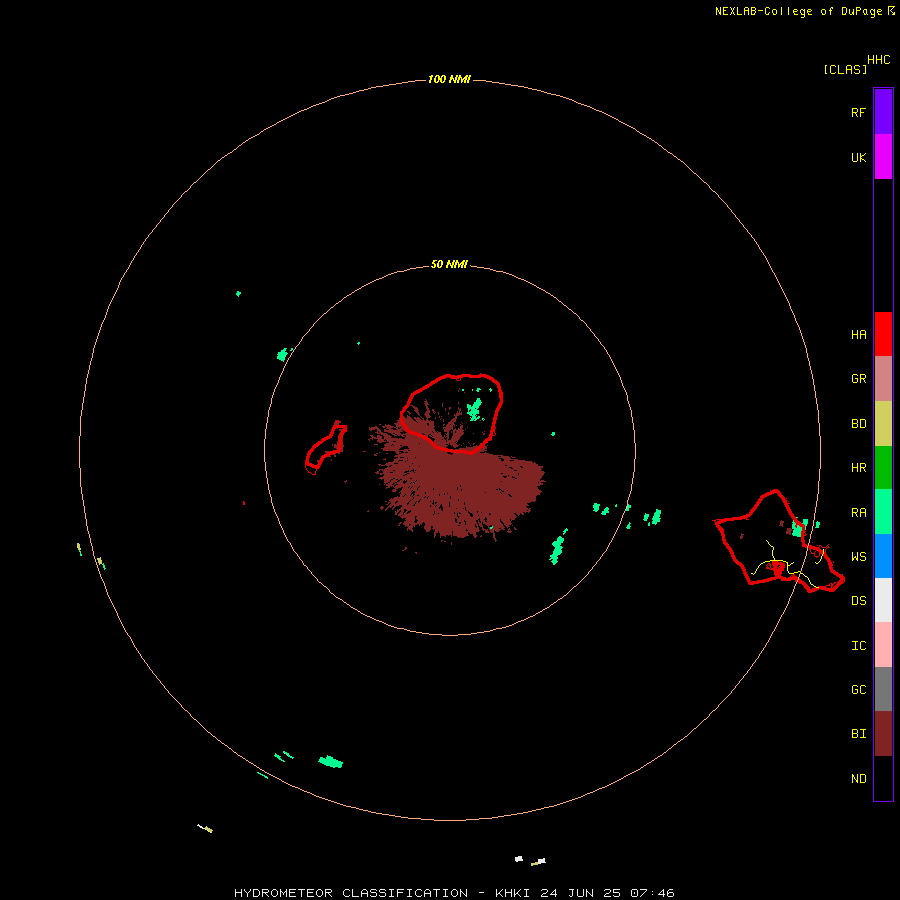Click the 'KHKI' radar site identifier

click(x=514, y=893)
